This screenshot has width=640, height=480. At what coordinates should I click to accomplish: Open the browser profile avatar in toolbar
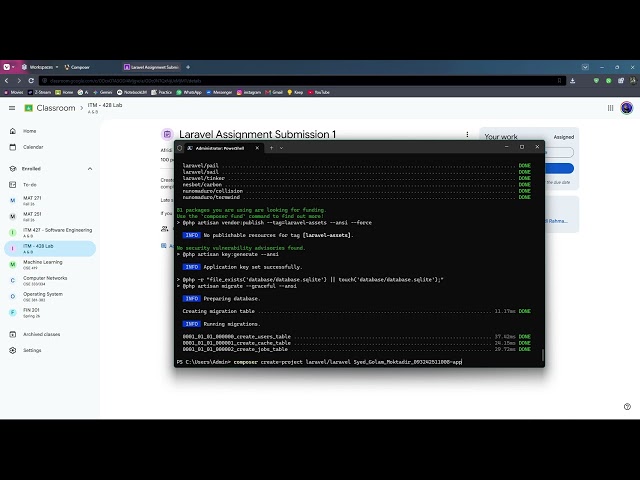(633, 81)
